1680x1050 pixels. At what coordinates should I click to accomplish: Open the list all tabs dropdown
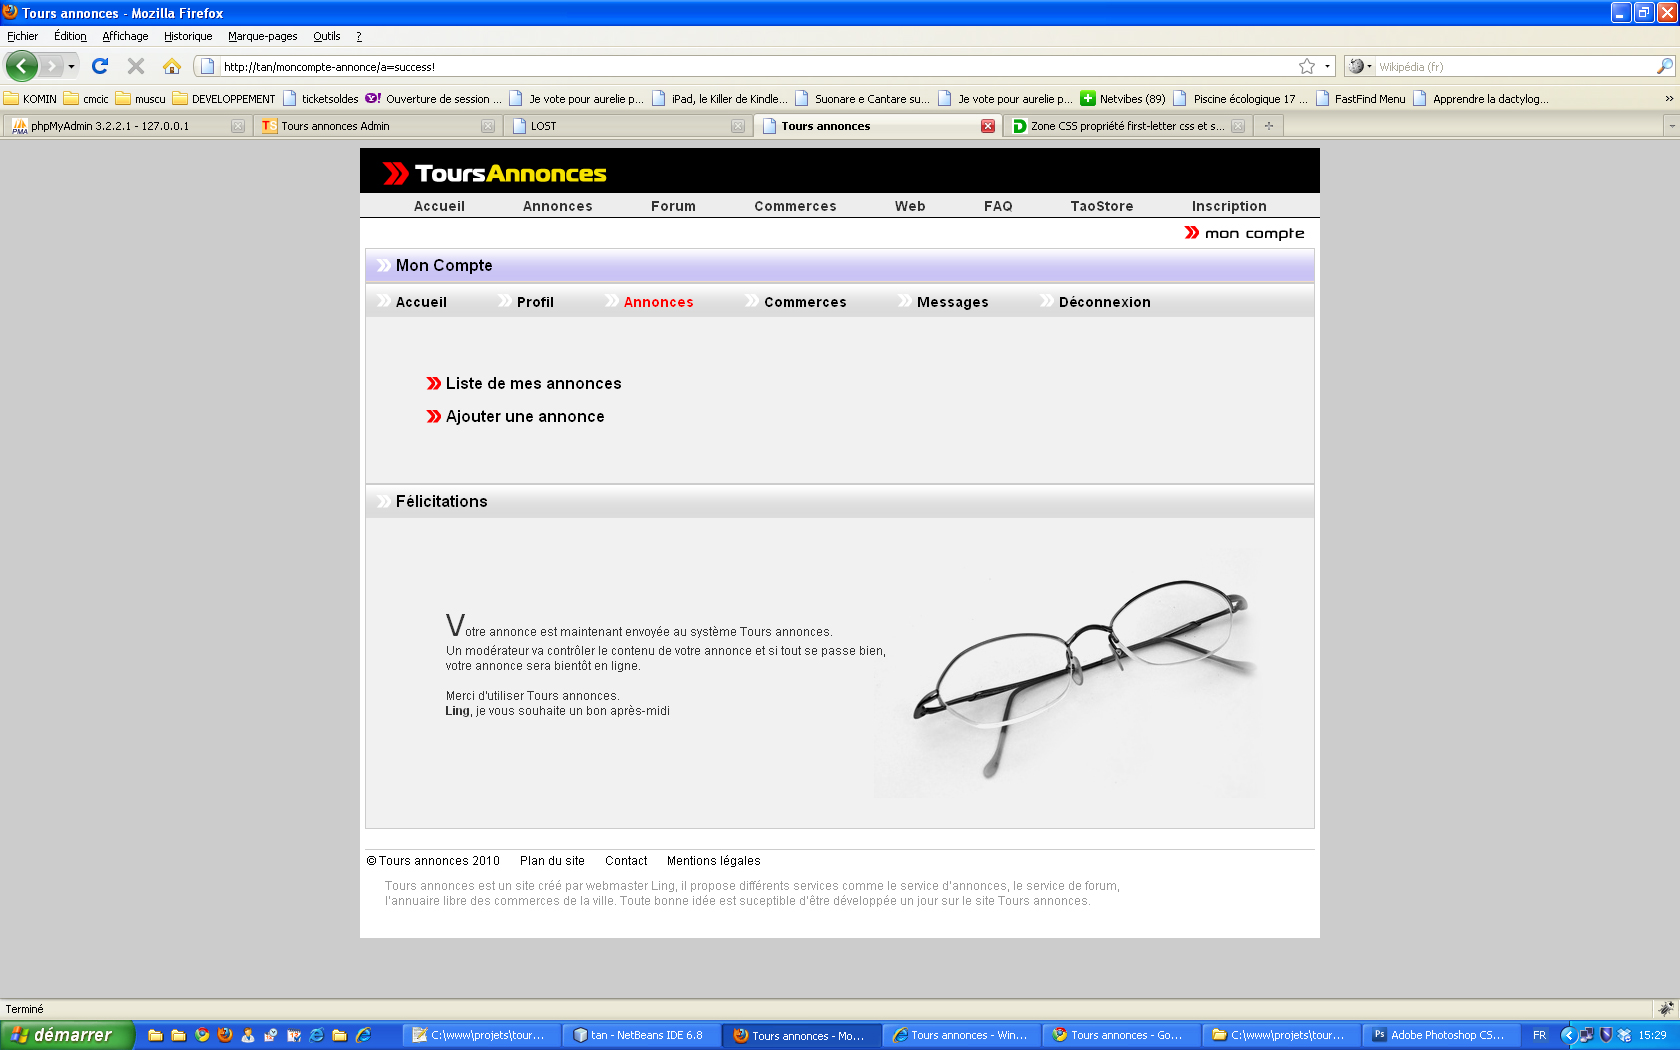1671,126
